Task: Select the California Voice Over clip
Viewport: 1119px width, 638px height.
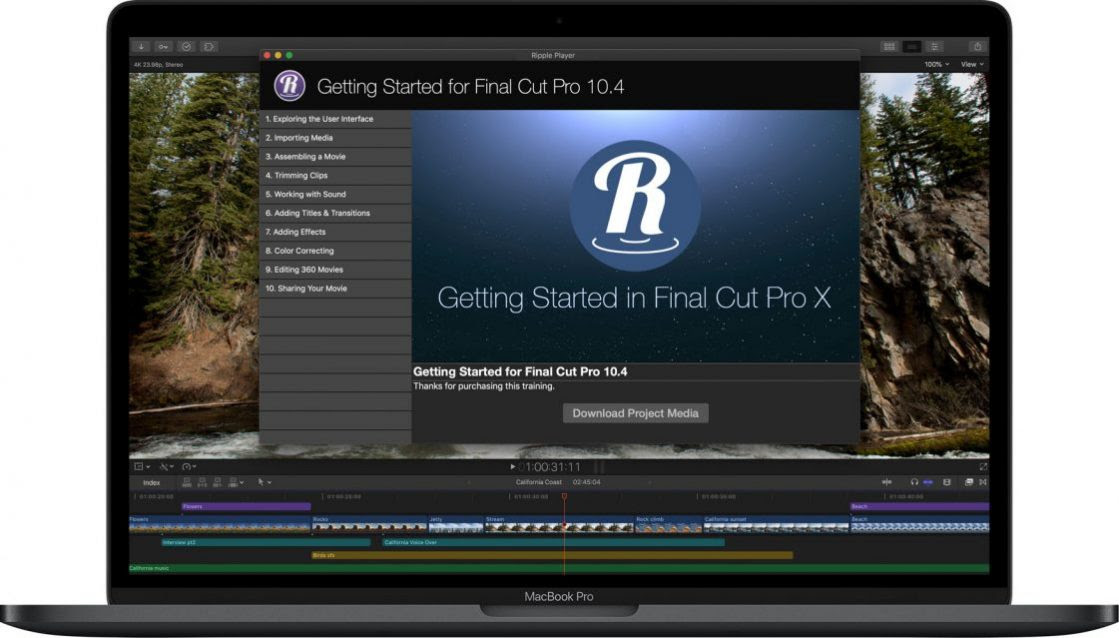Action: 553,542
